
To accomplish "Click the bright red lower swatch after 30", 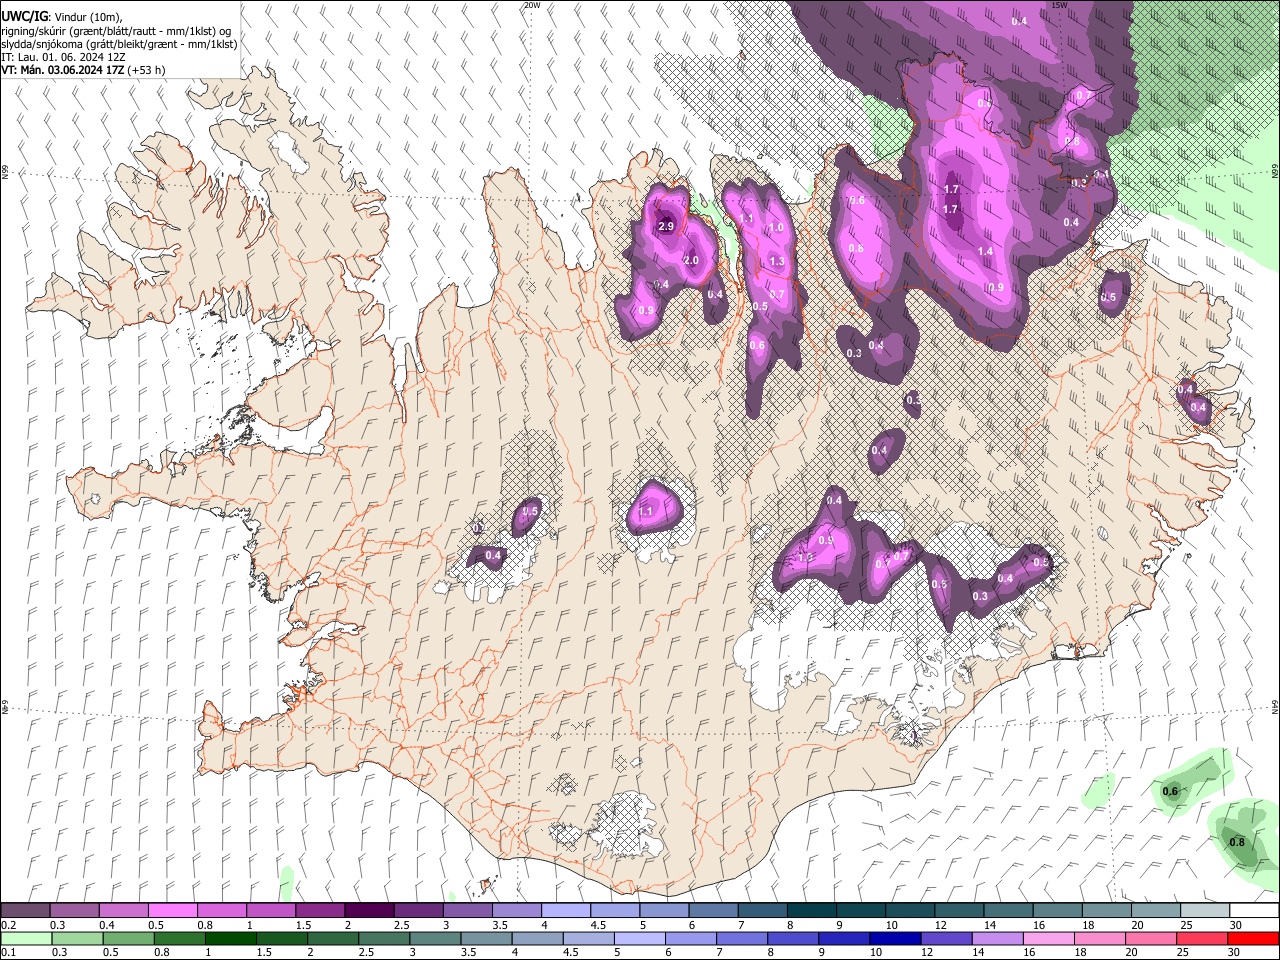I will coord(1253,938).
